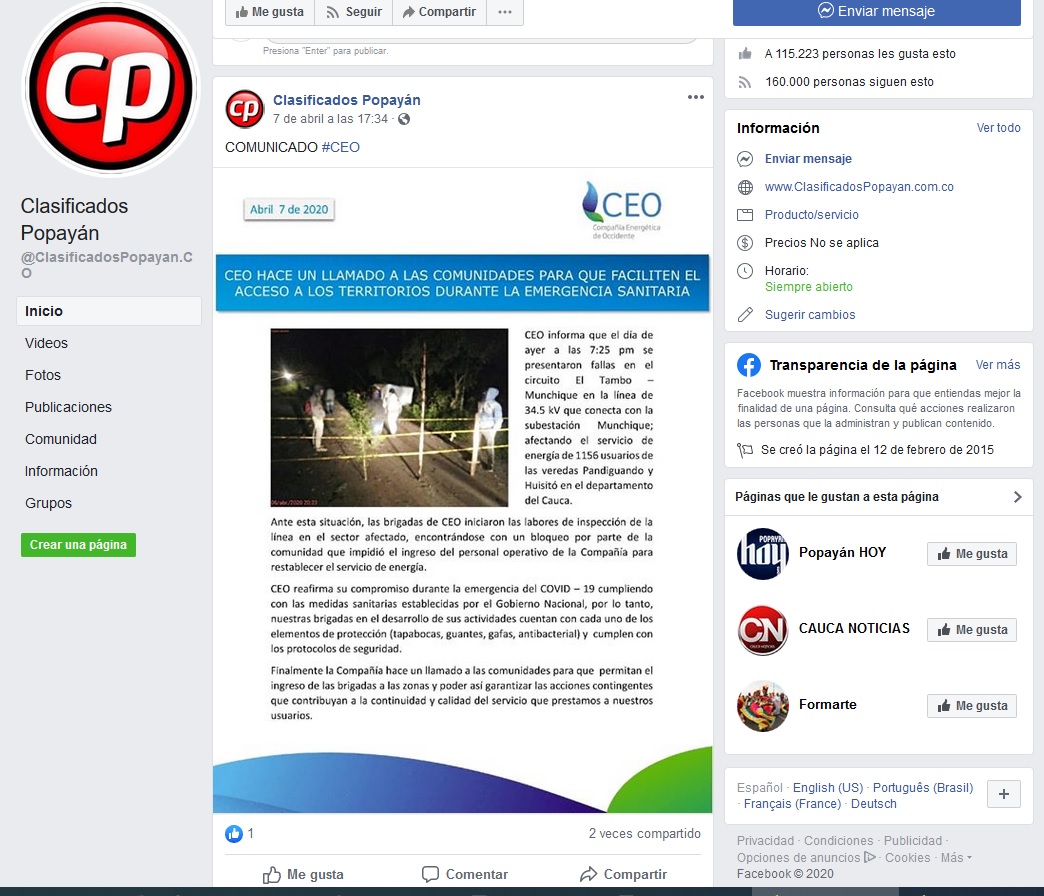Image resolution: width=1044 pixels, height=896 pixels.
Task: Click the clock icon beside Horario
Action: (745, 271)
